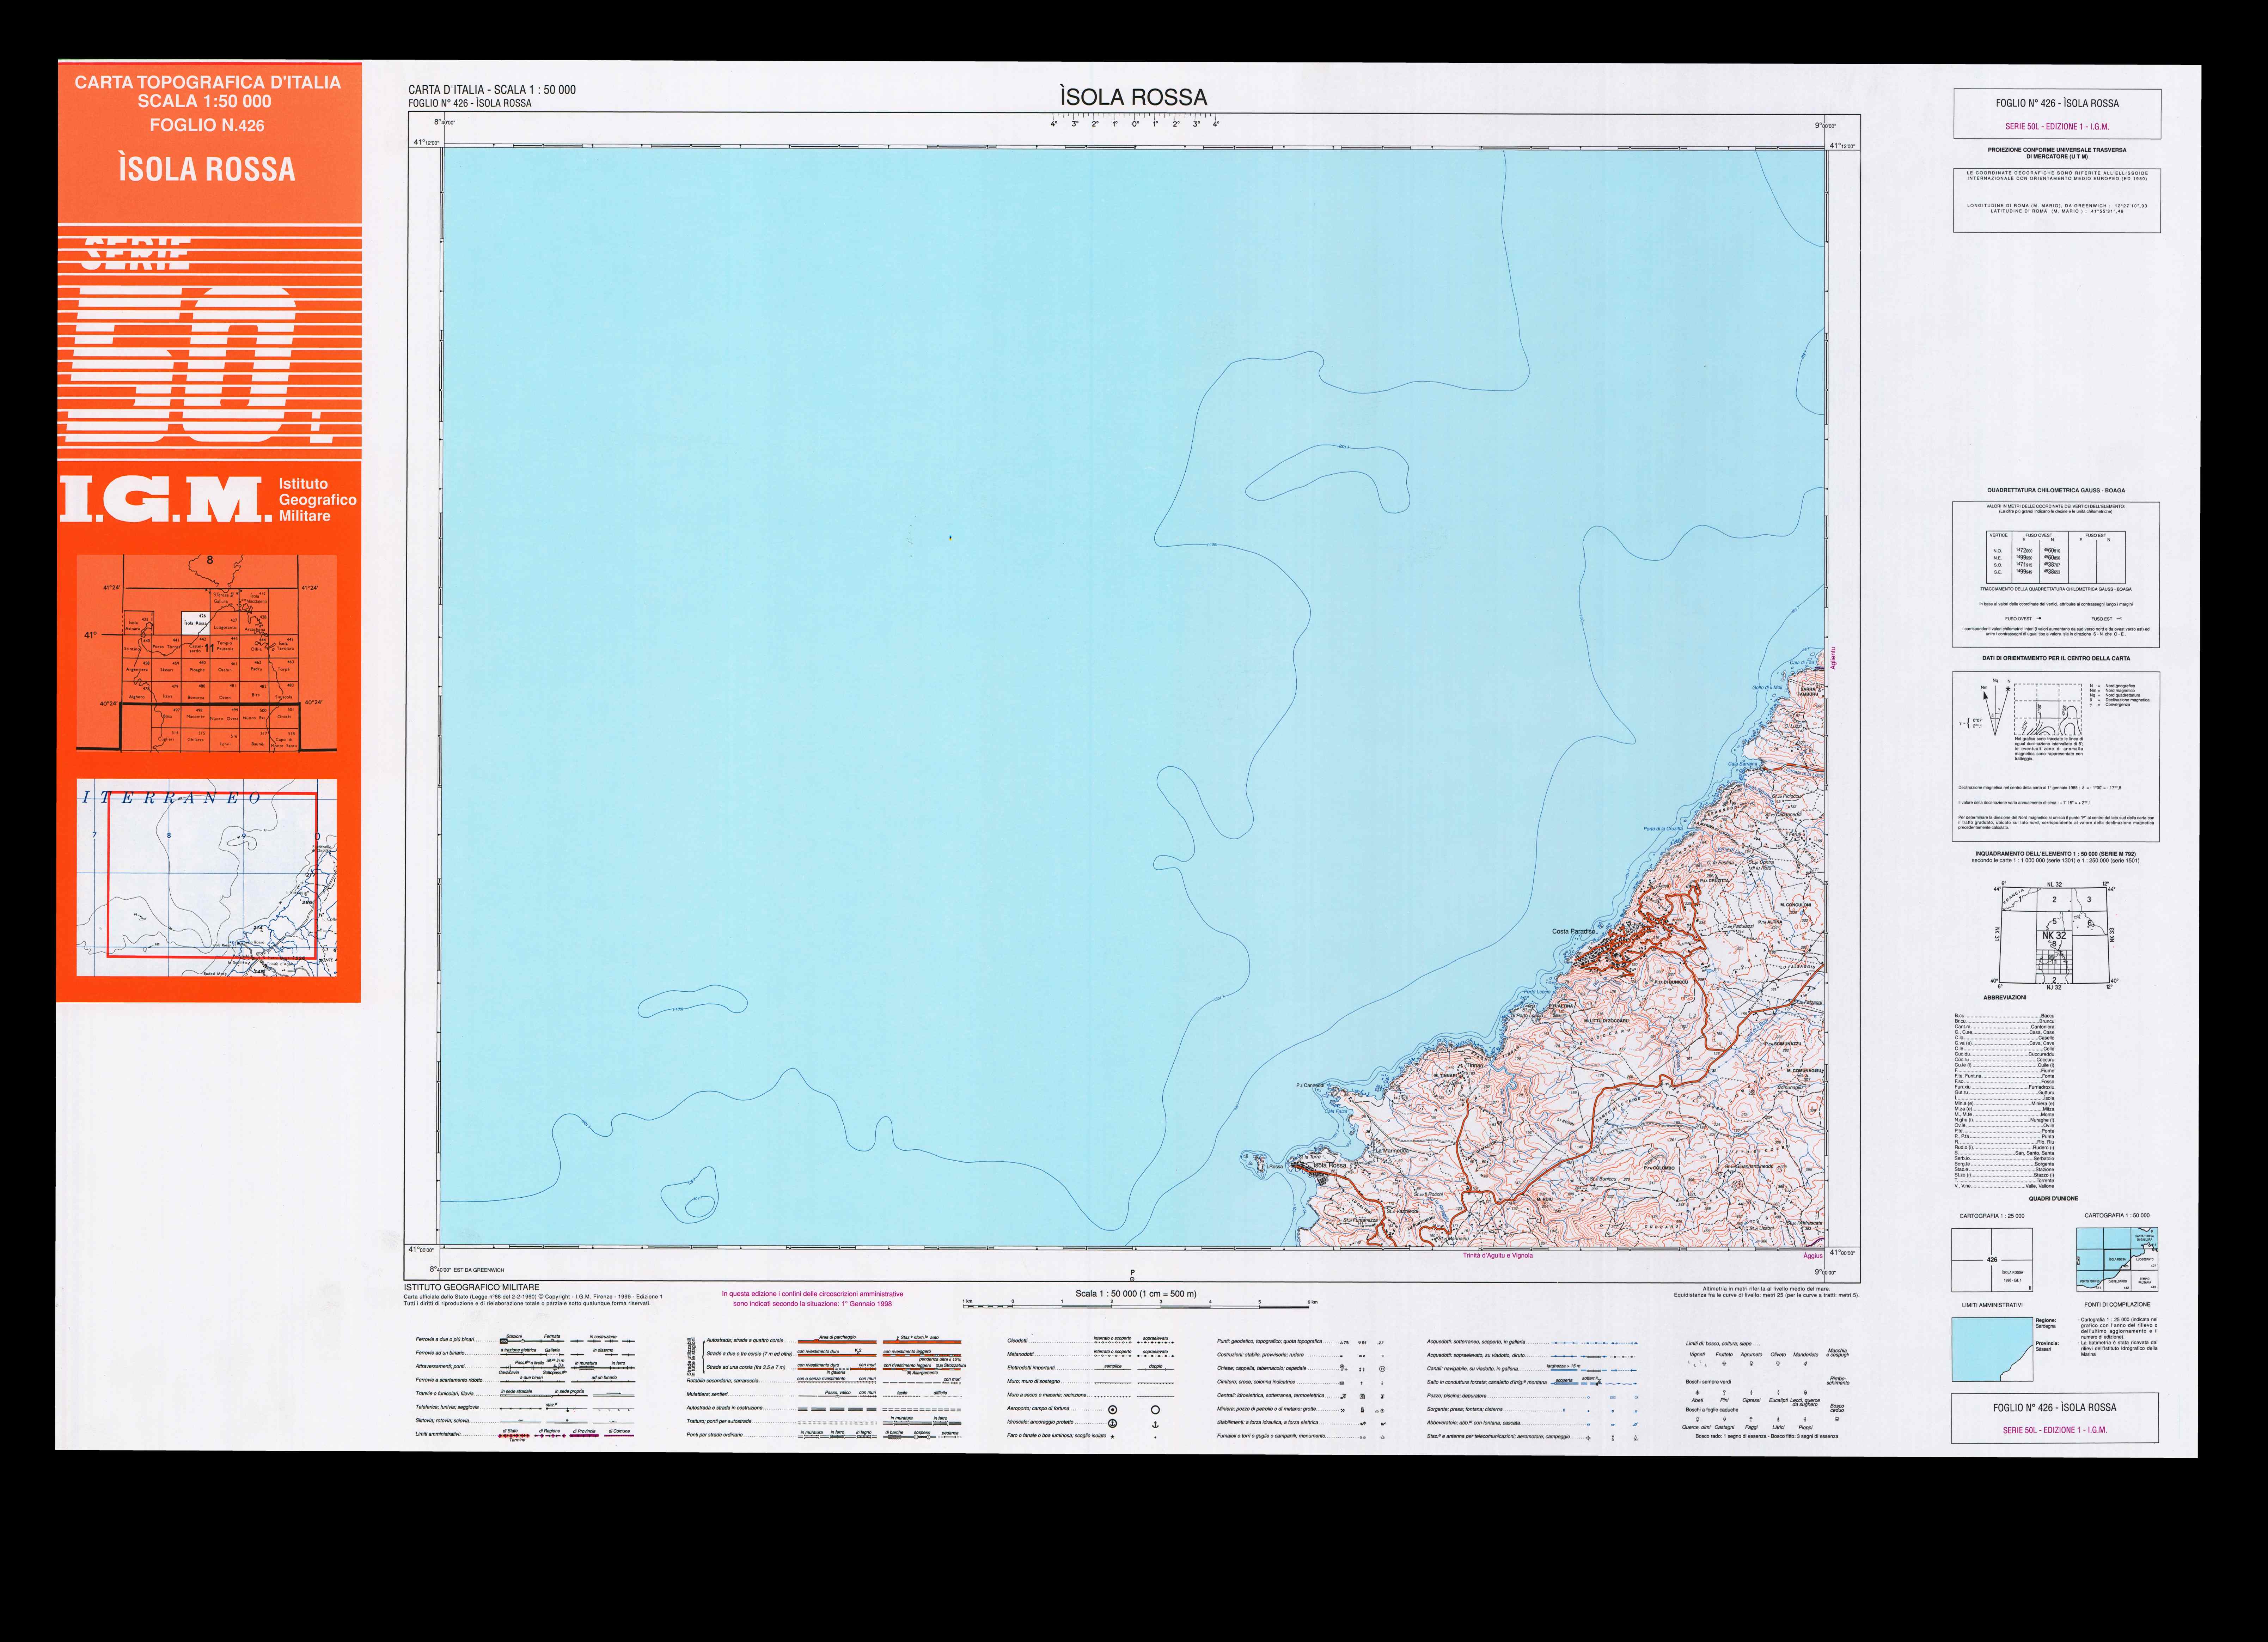Click "Macchia e cespugli" in vegetation legend
This screenshot has height=1642, width=2268.
click(x=1838, y=1353)
